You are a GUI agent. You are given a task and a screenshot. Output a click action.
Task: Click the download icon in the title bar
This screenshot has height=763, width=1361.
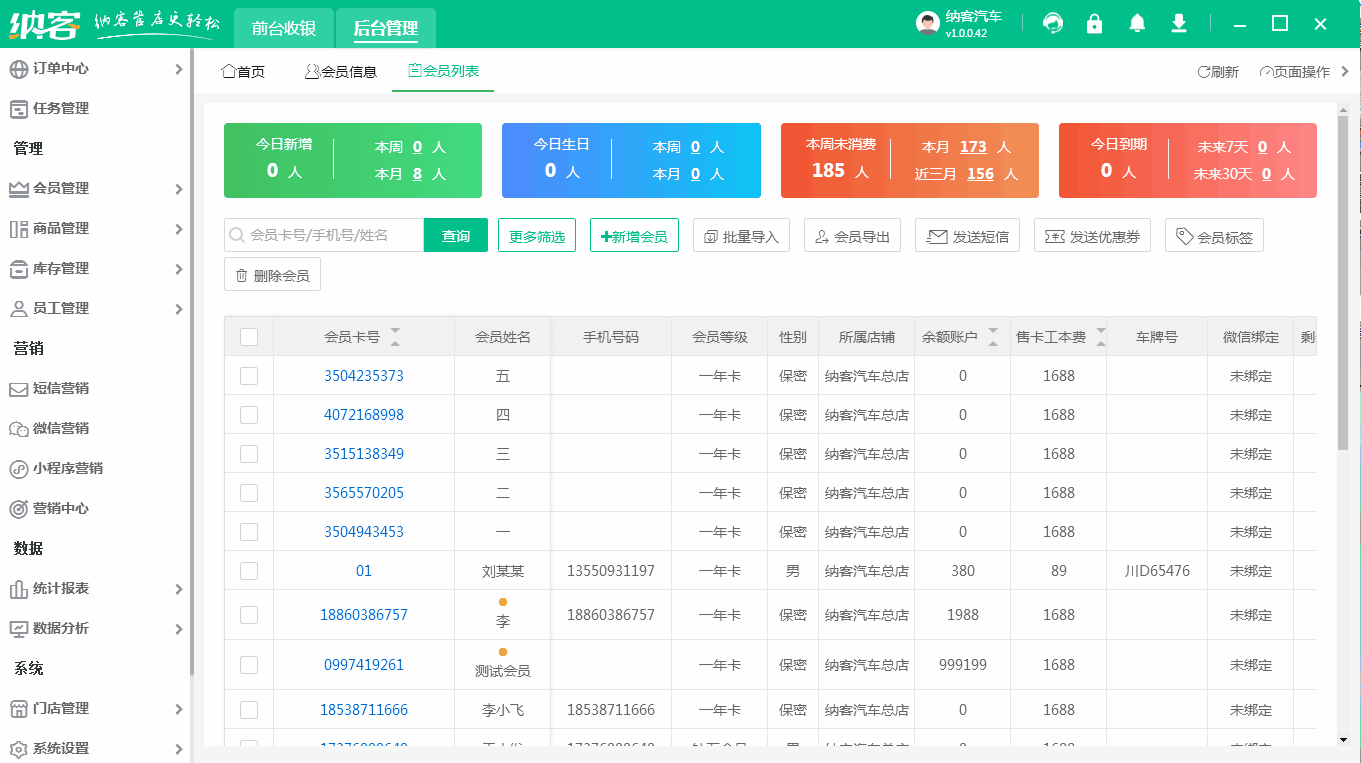coord(1178,22)
